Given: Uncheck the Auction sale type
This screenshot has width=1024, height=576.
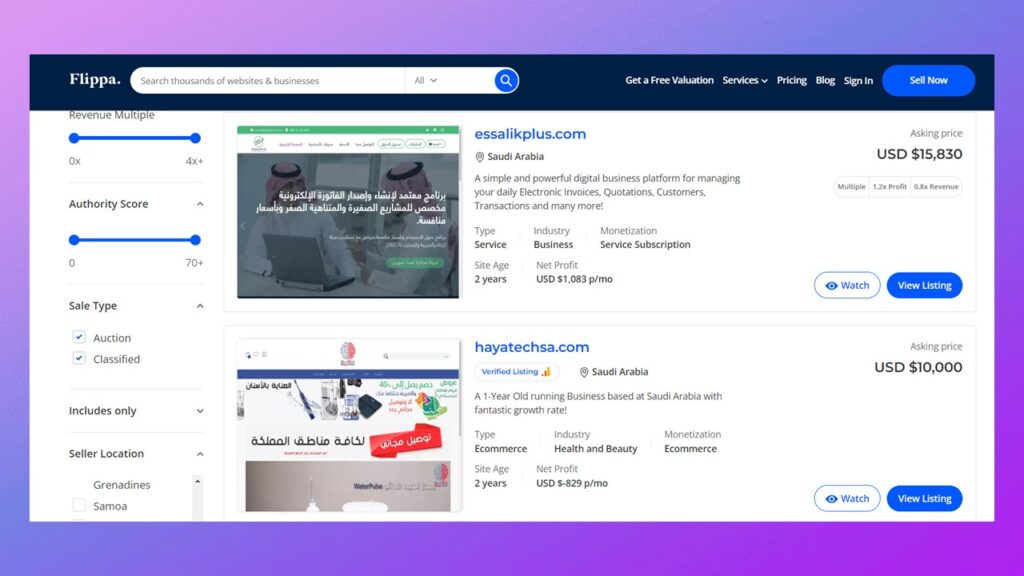Looking at the screenshot, I should [79, 337].
